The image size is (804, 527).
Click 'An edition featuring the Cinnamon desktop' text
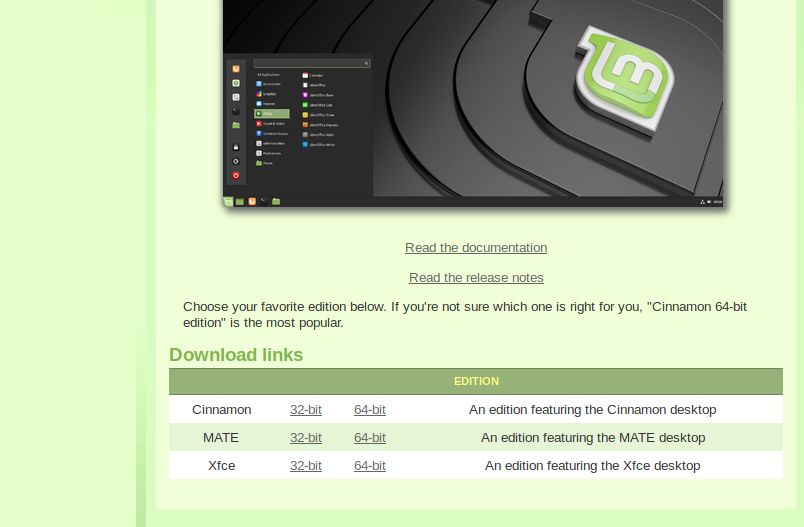(592, 410)
